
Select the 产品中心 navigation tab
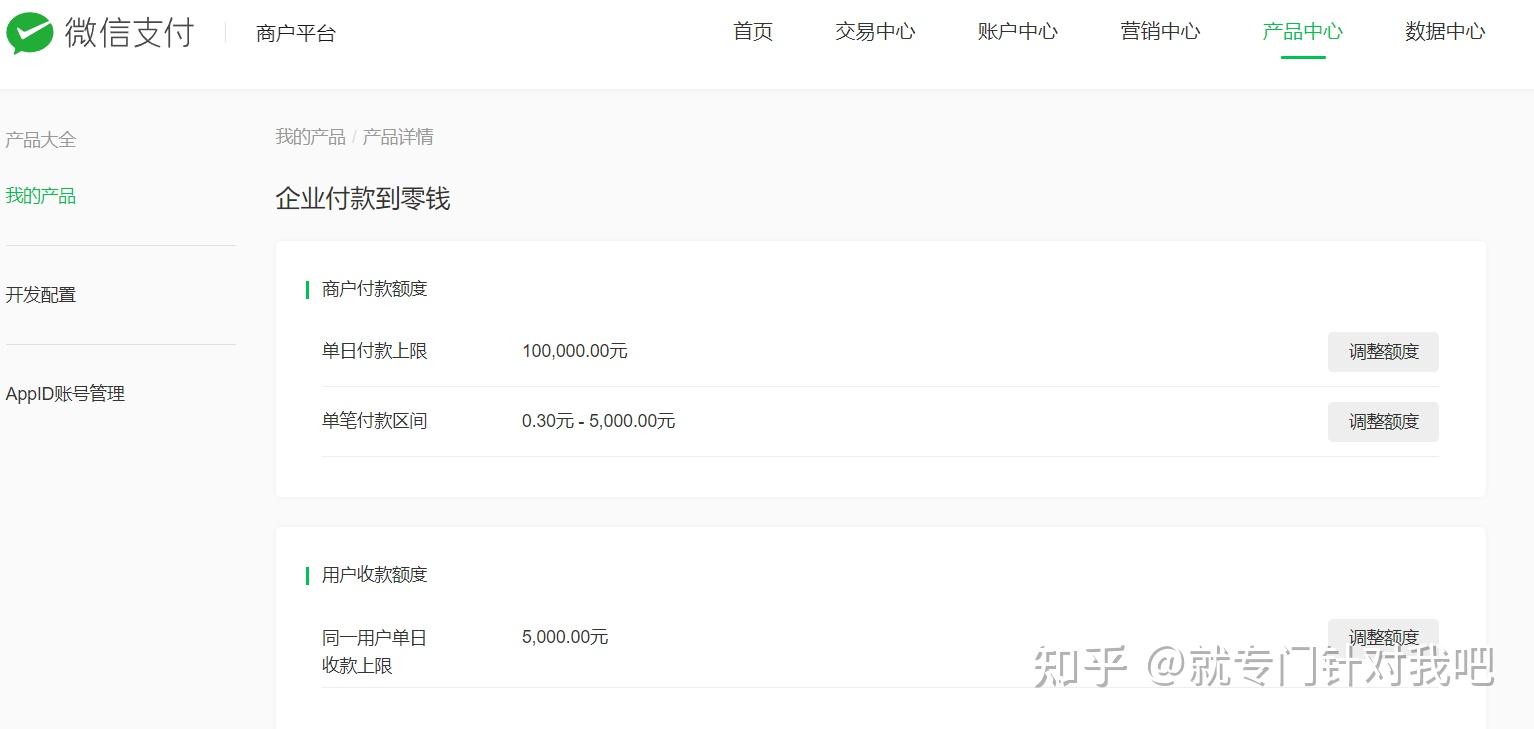1302,32
